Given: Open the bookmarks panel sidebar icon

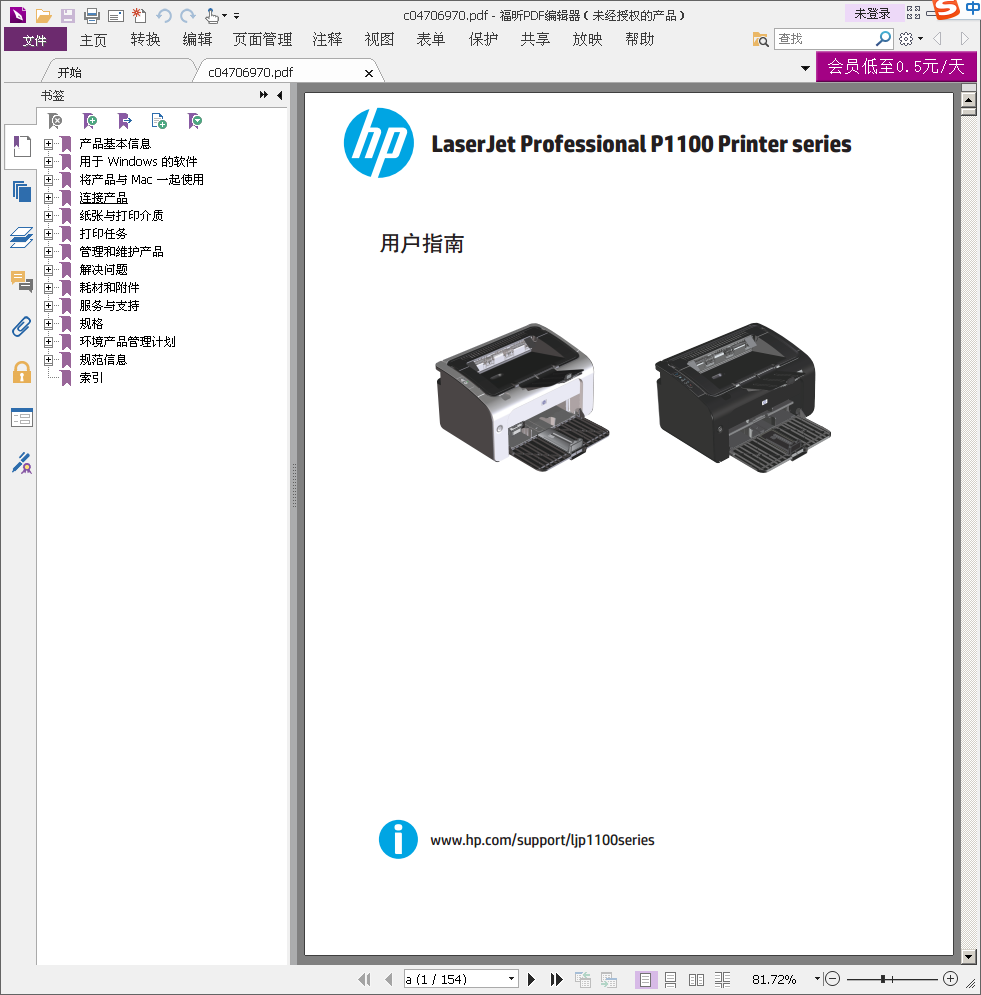Looking at the screenshot, I should click(x=22, y=146).
